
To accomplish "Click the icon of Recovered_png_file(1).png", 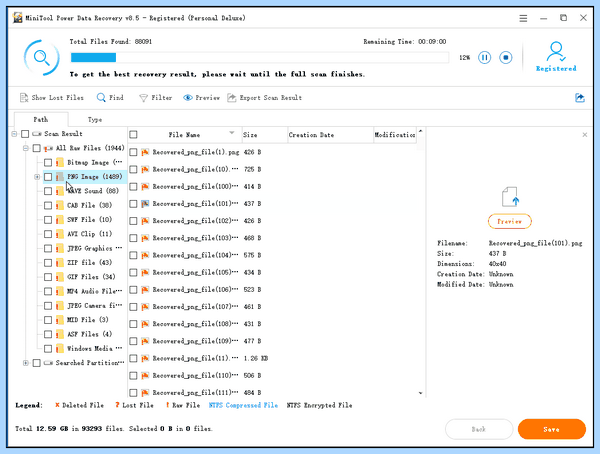I will click(x=145, y=152).
